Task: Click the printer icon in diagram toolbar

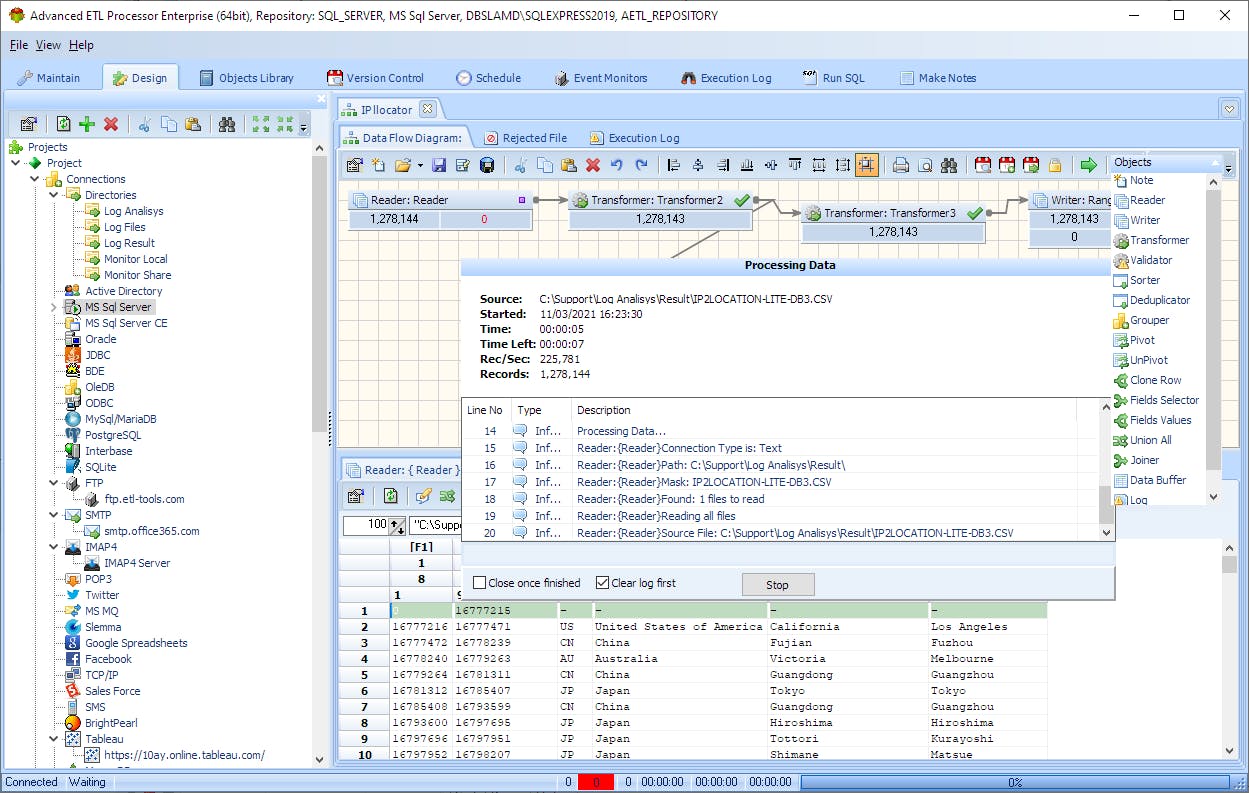Action: pos(900,165)
